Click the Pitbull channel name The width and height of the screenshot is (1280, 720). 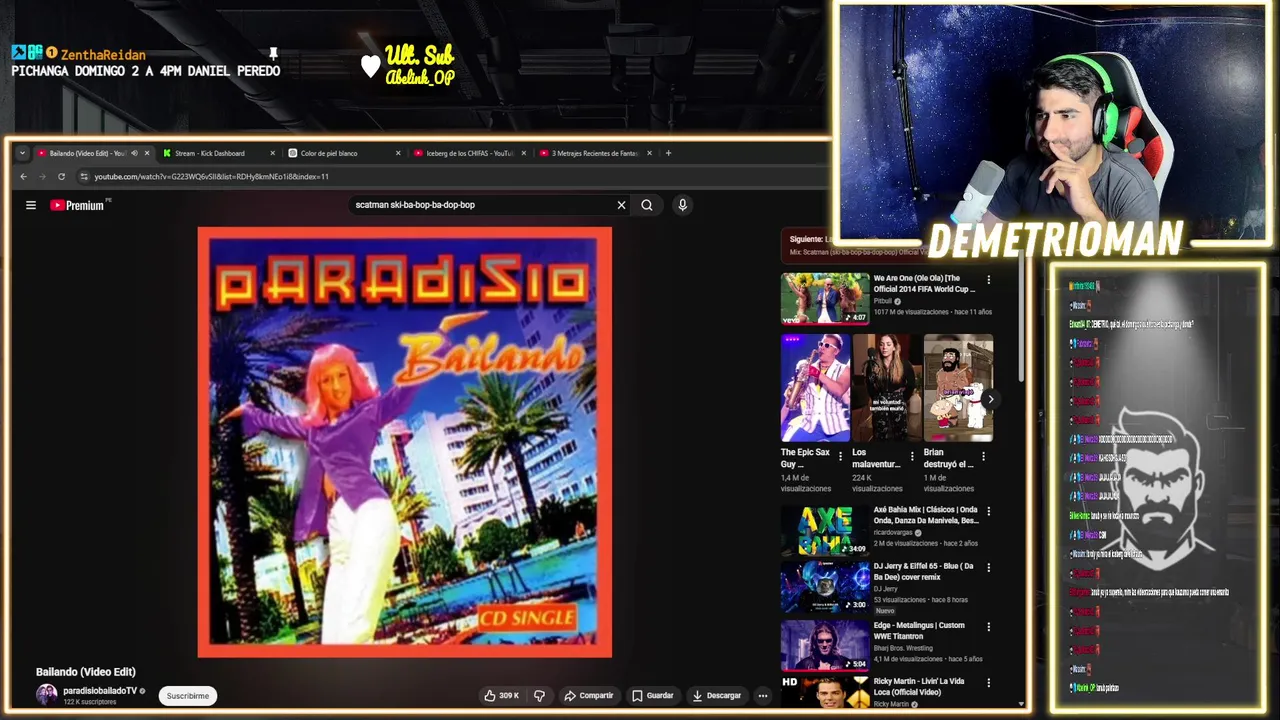point(883,301)
